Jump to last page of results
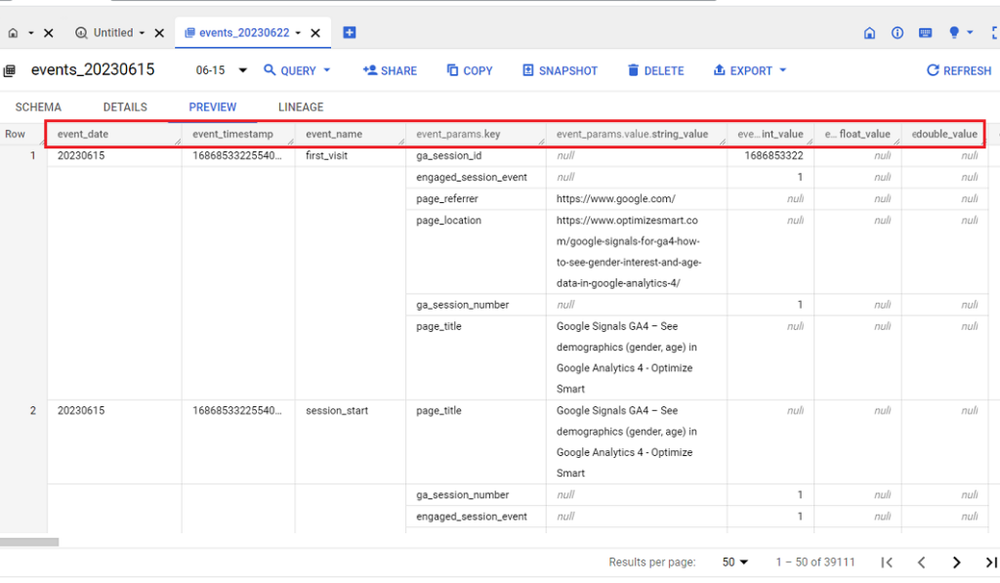The width and height of the screenshot is (1000, 583). point(990,563)
